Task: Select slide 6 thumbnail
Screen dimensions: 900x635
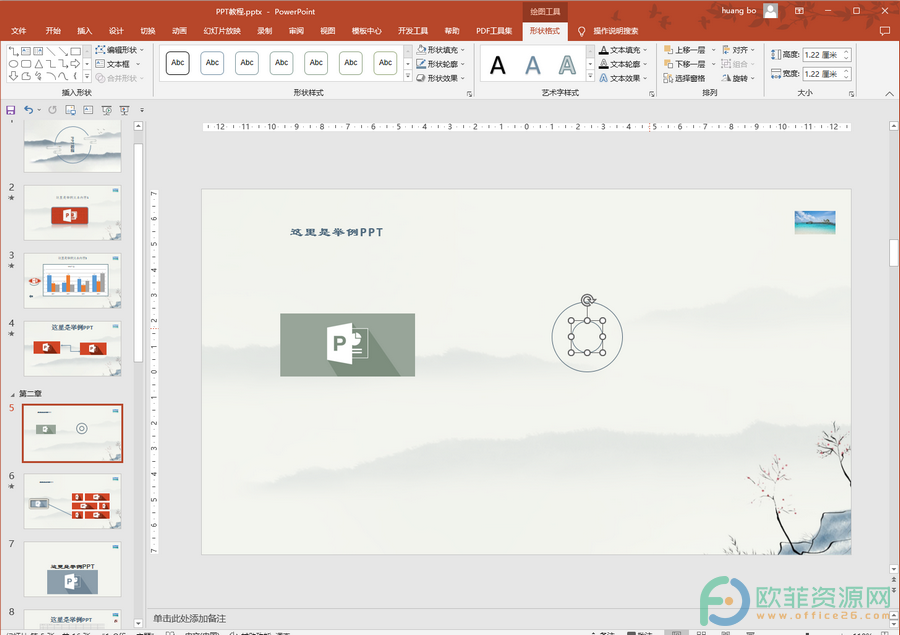Action: [72, 501]
